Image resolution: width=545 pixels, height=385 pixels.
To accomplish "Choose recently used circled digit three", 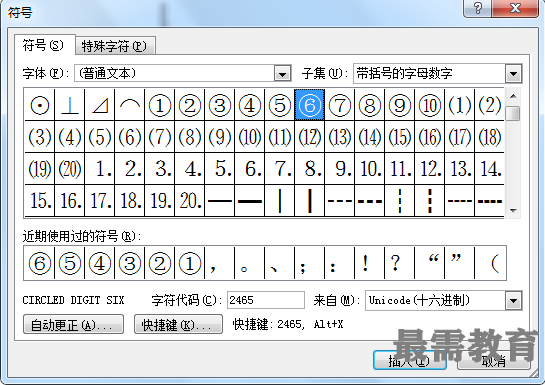I will point(130,263).
